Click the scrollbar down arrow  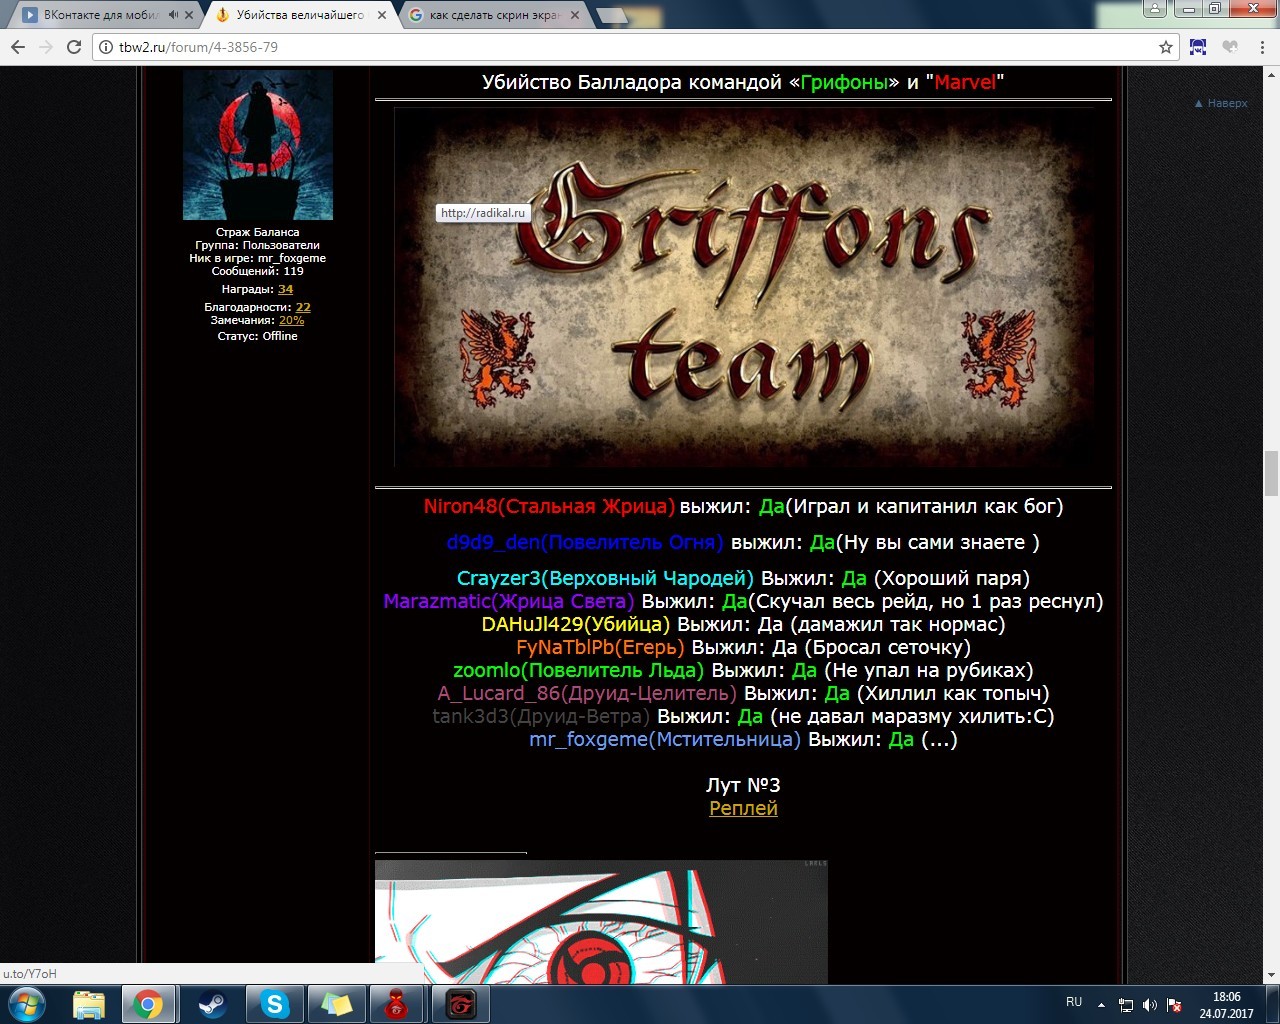(1271, 975)
